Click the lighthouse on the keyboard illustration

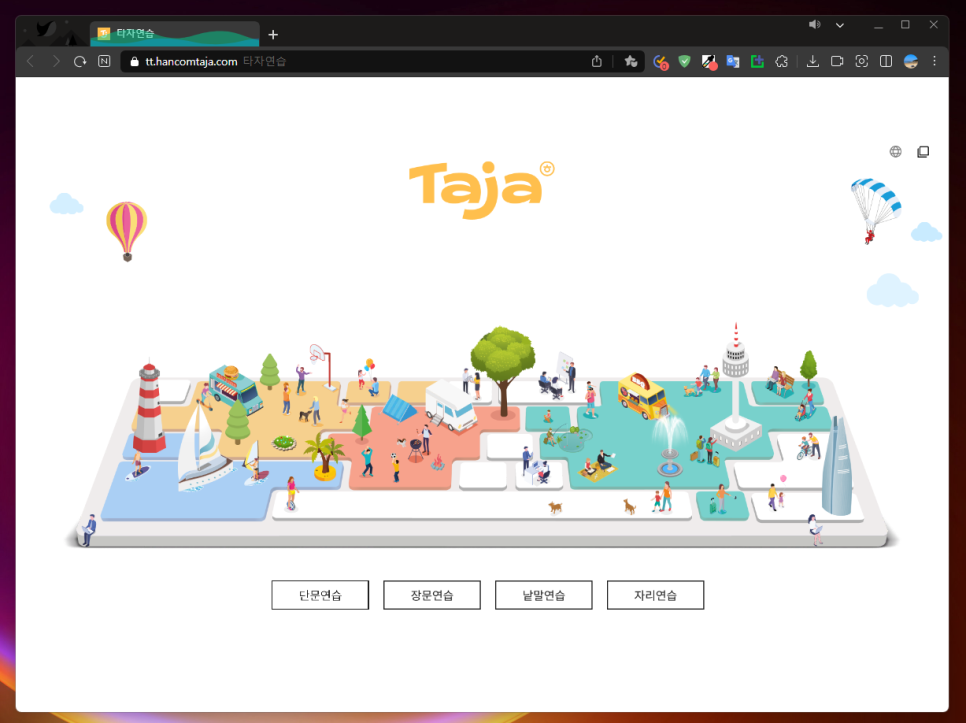coord(149,408)
